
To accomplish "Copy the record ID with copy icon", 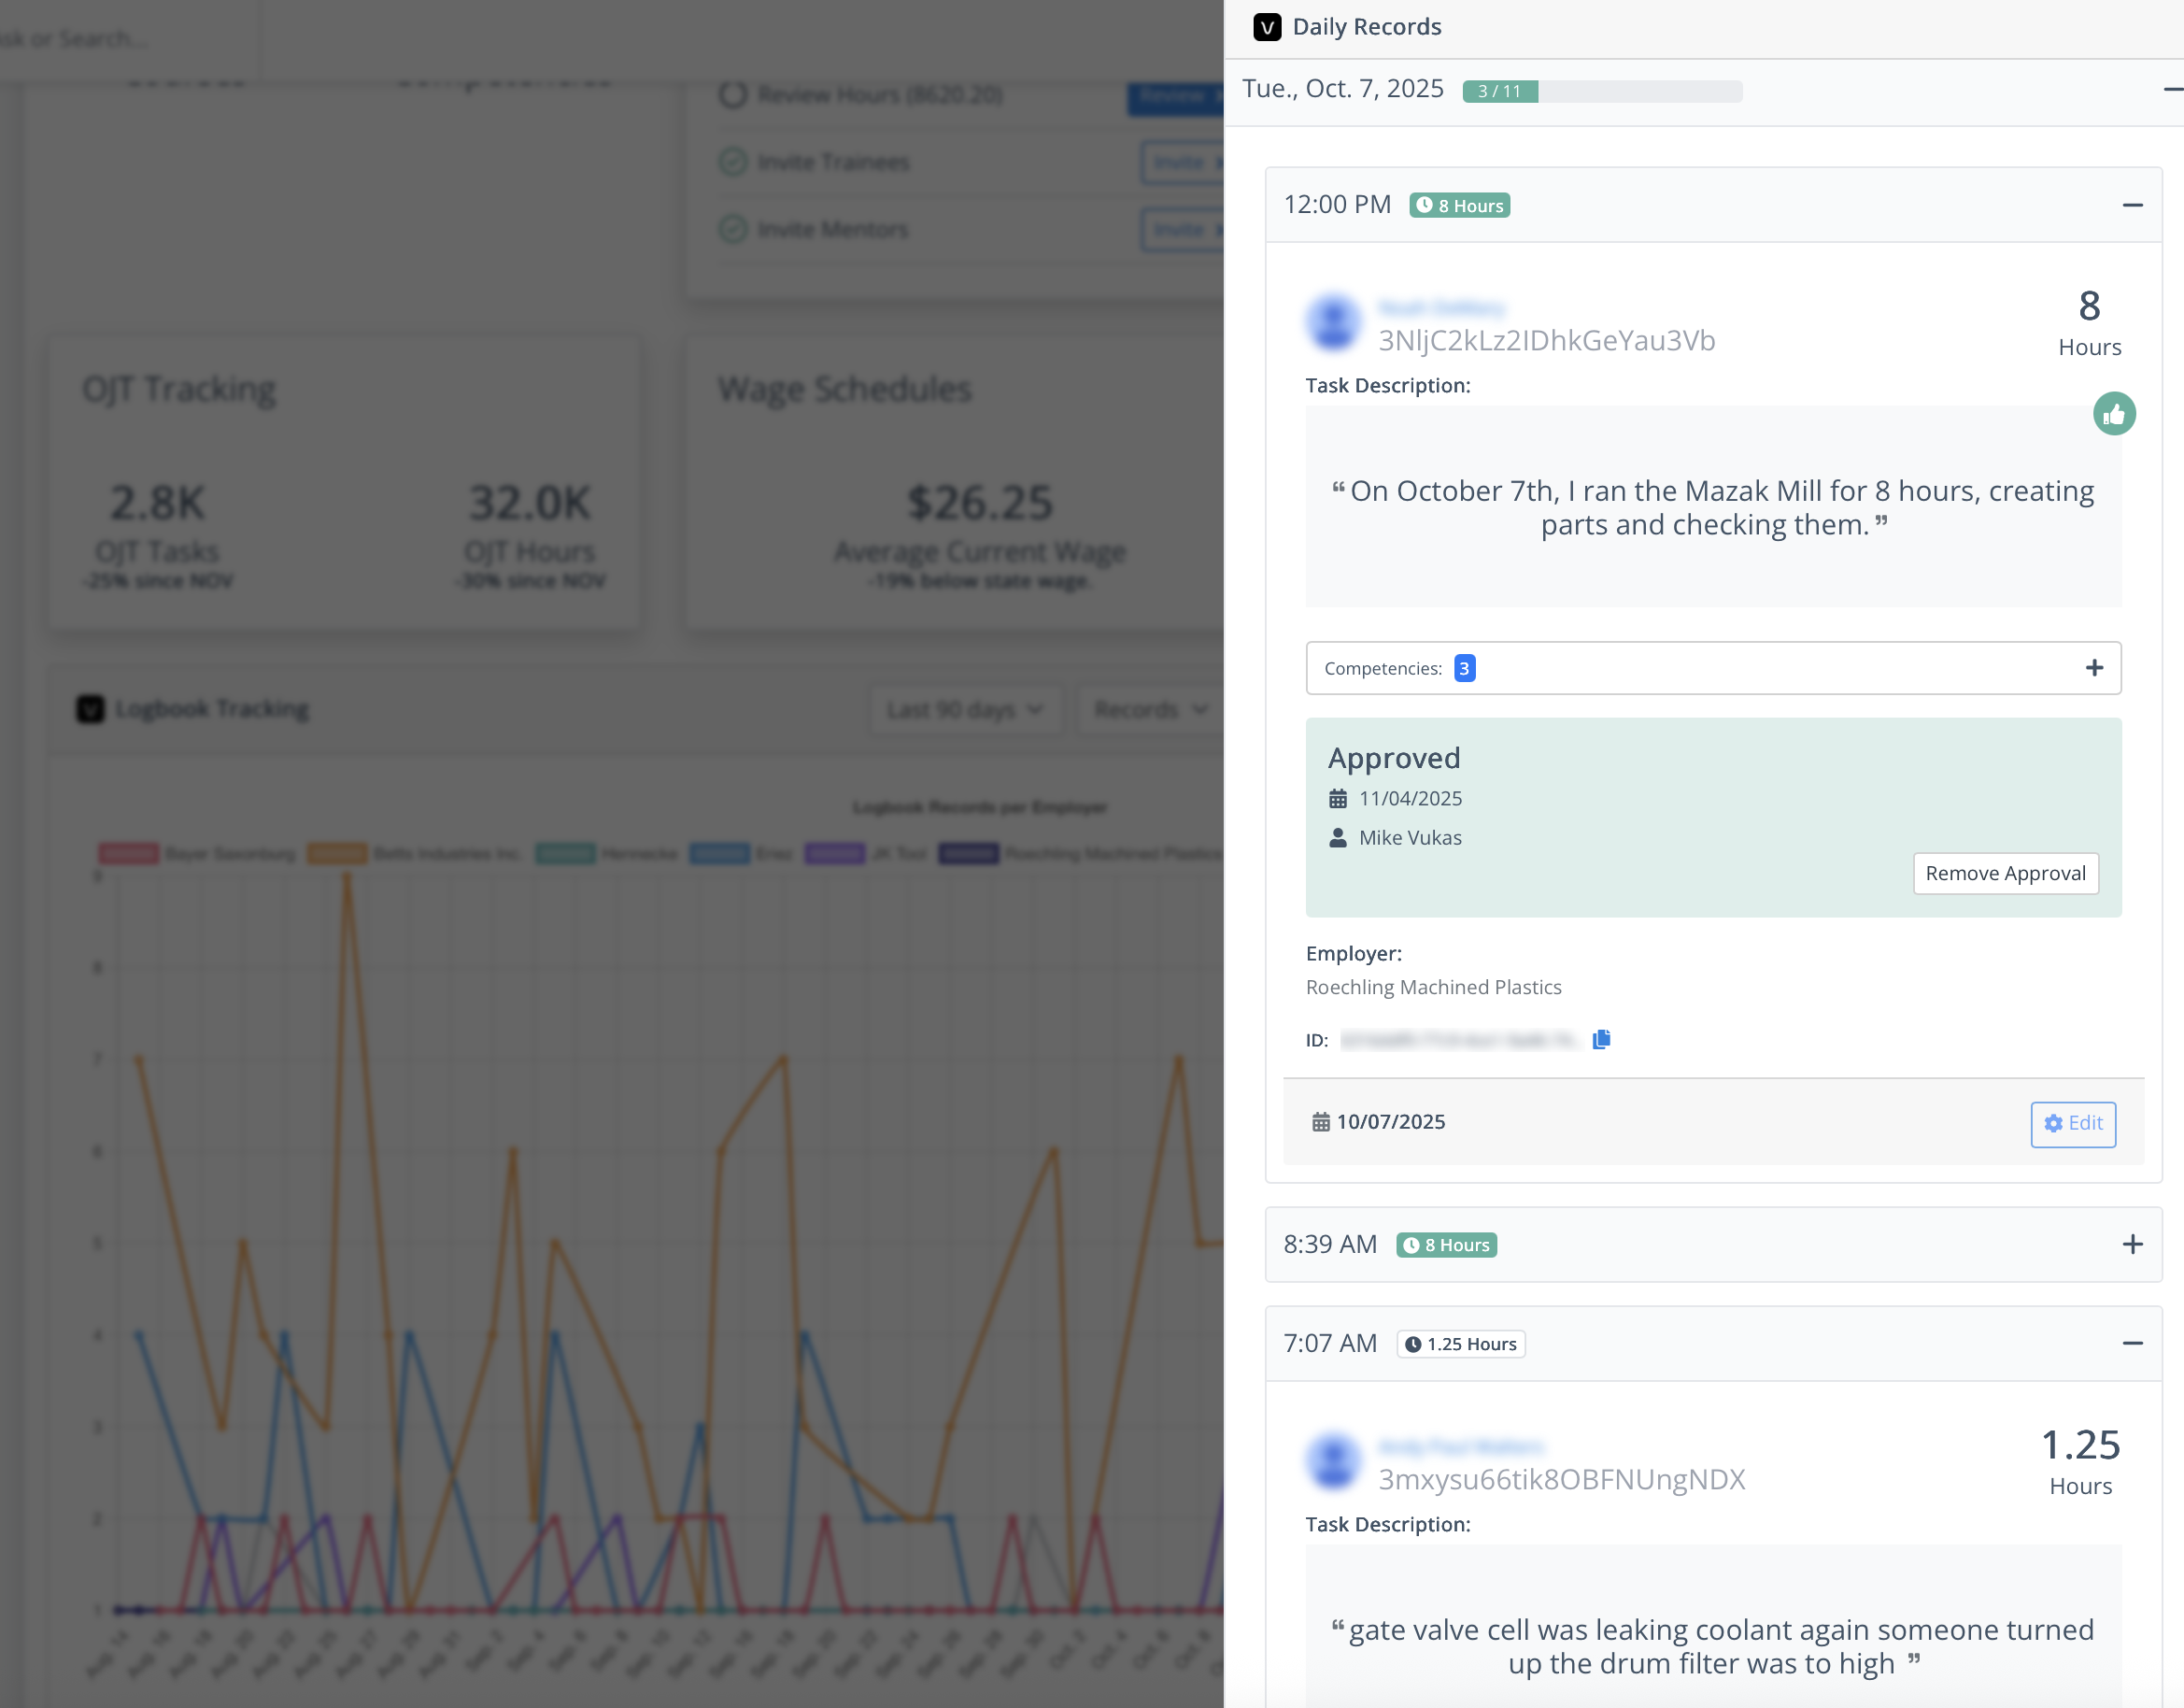I will tap(1601, 1039).
